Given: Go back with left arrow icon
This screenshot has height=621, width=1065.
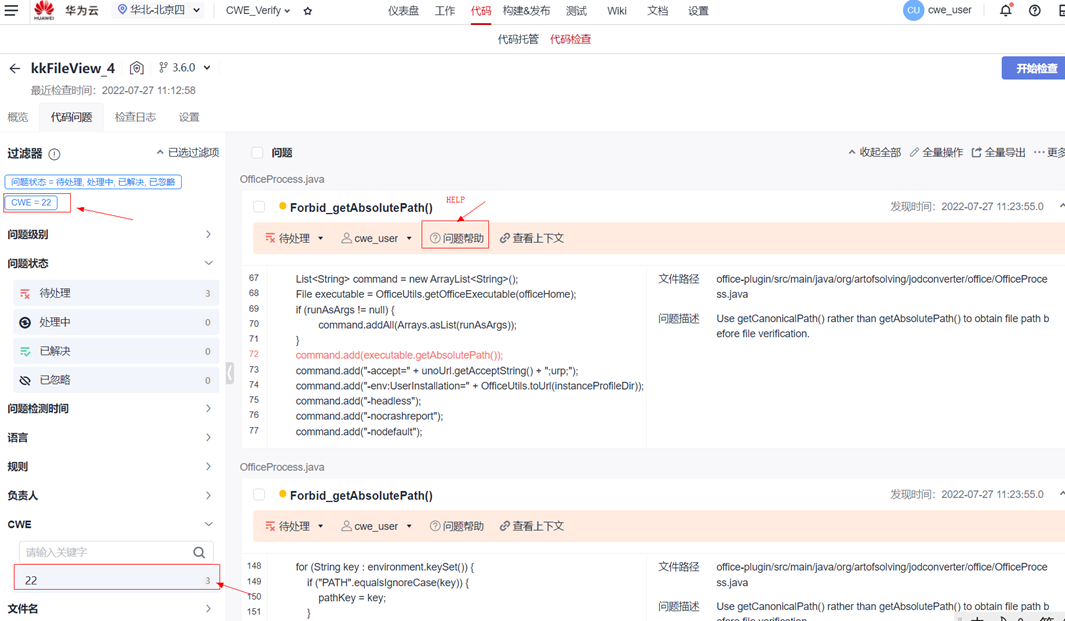Looking at the screenshot, I should coord(14,68).
